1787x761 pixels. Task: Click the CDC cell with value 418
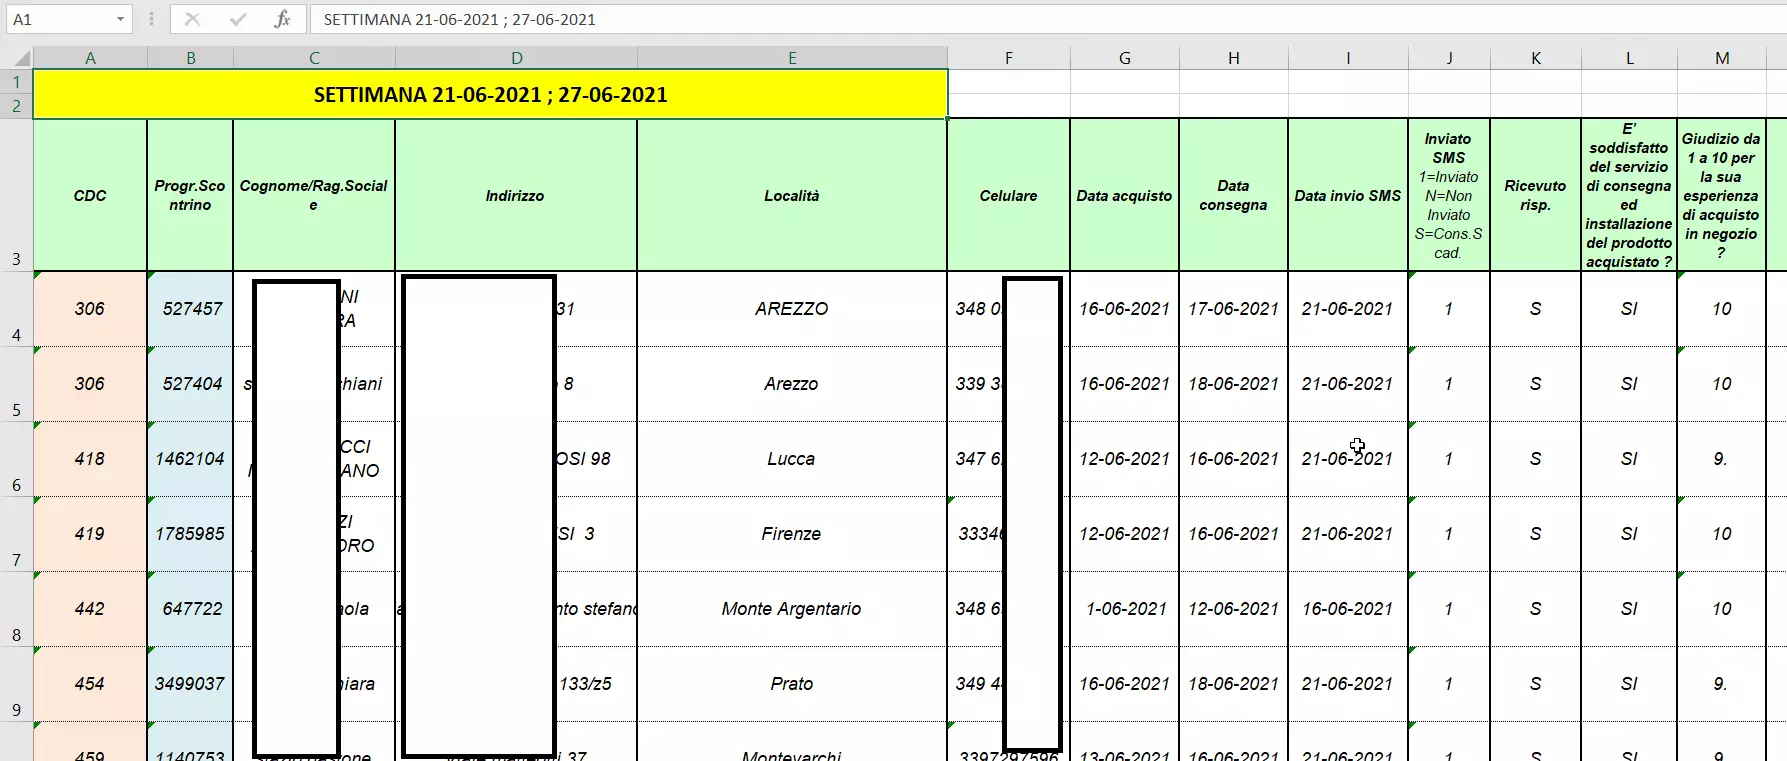[x=90, y=459]
